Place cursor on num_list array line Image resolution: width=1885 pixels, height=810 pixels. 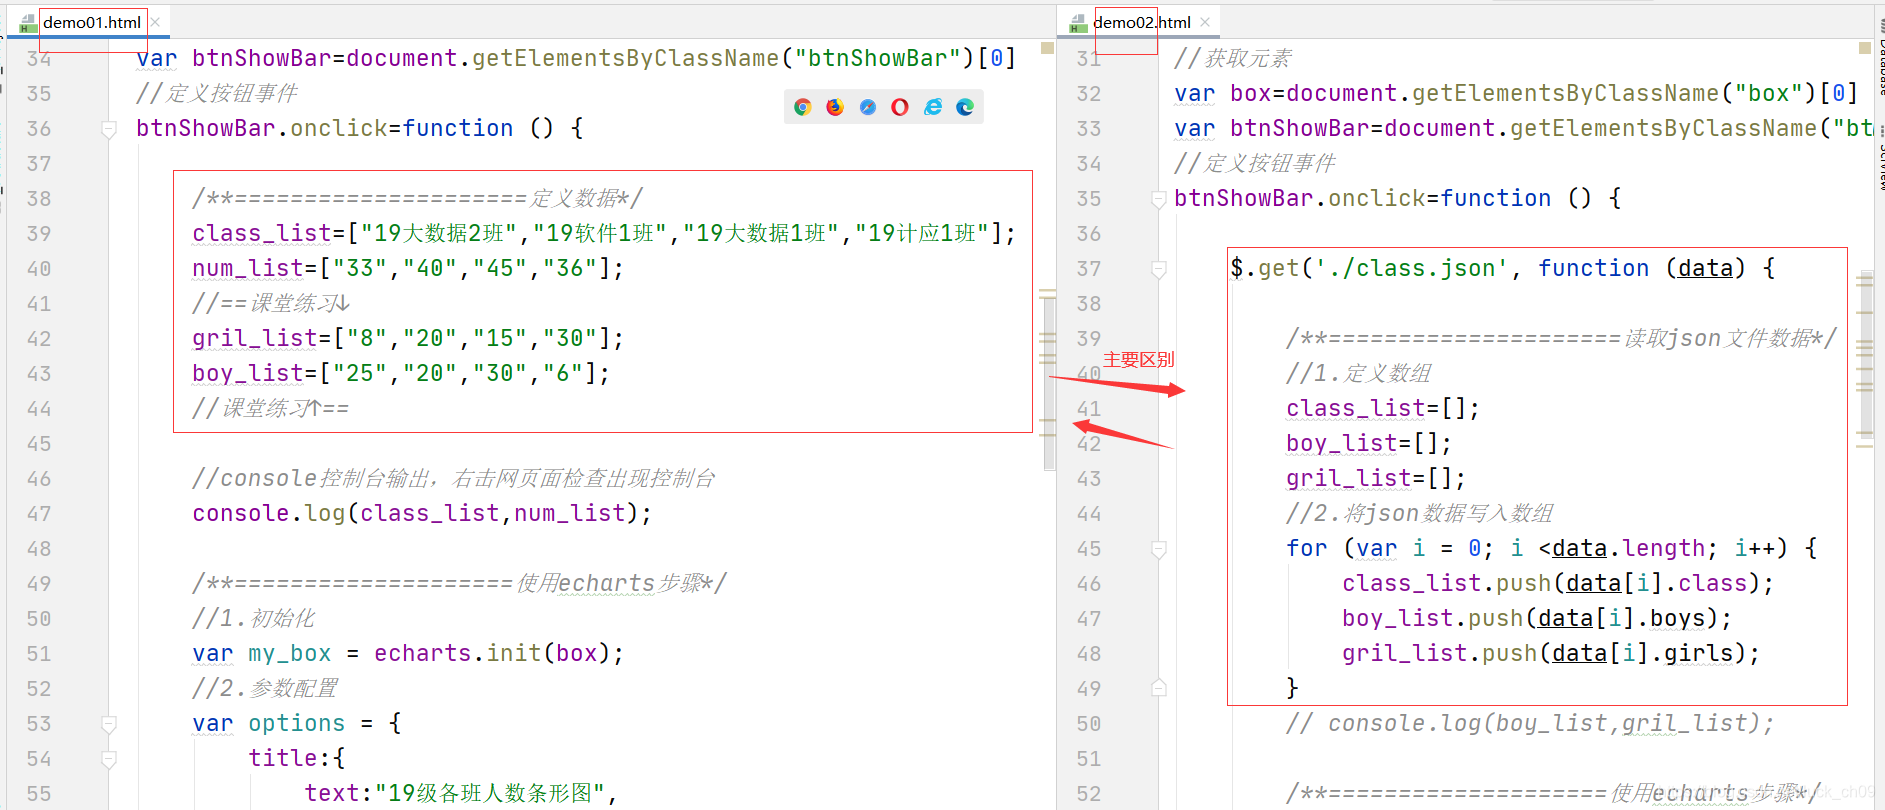408,268
